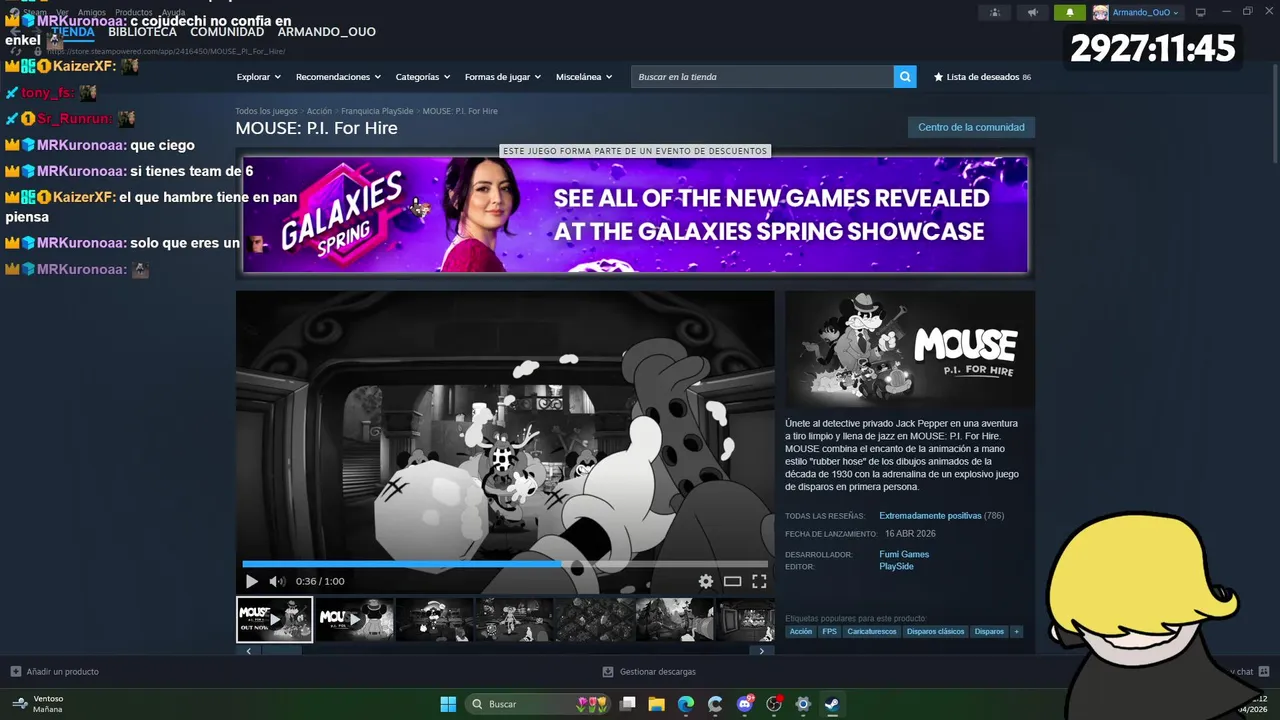Open the announcements megaphone icon
Viewport: 1280px width, 720px height.
tap(1032, 12)
